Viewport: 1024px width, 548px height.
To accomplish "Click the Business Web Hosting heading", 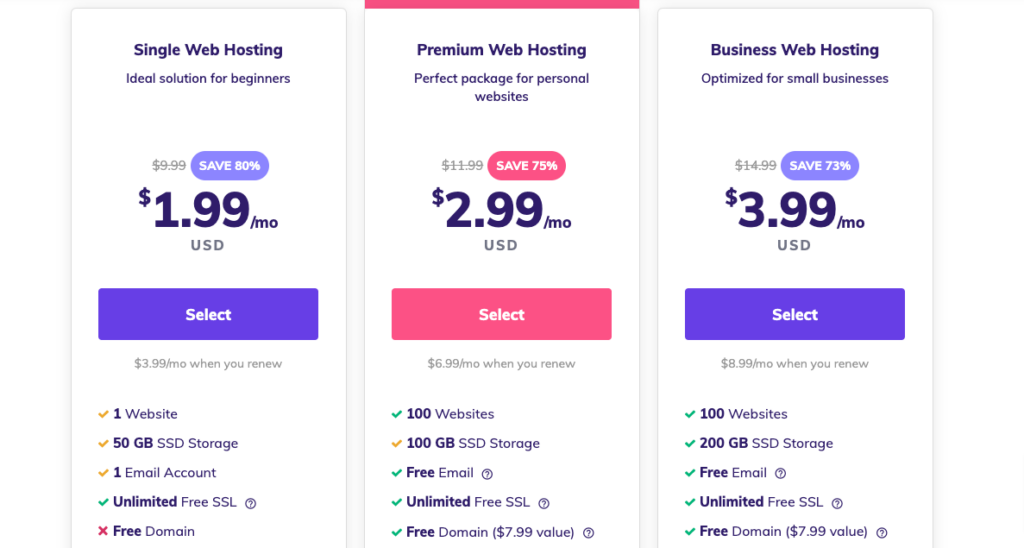I will coord(795,50).
